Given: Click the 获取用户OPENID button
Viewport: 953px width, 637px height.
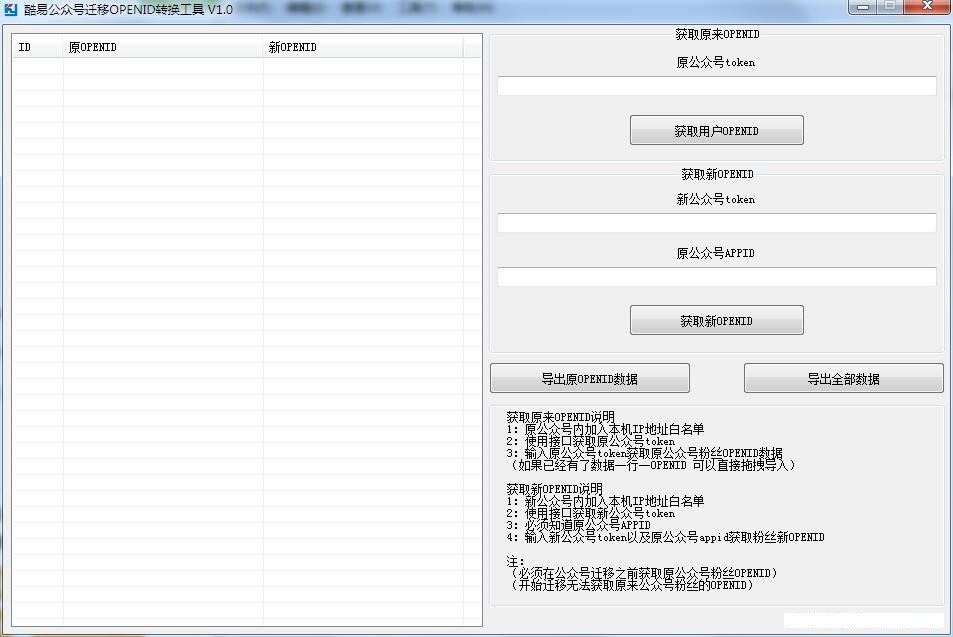Looking at the screenshot, I should click(x=717, y=130).
